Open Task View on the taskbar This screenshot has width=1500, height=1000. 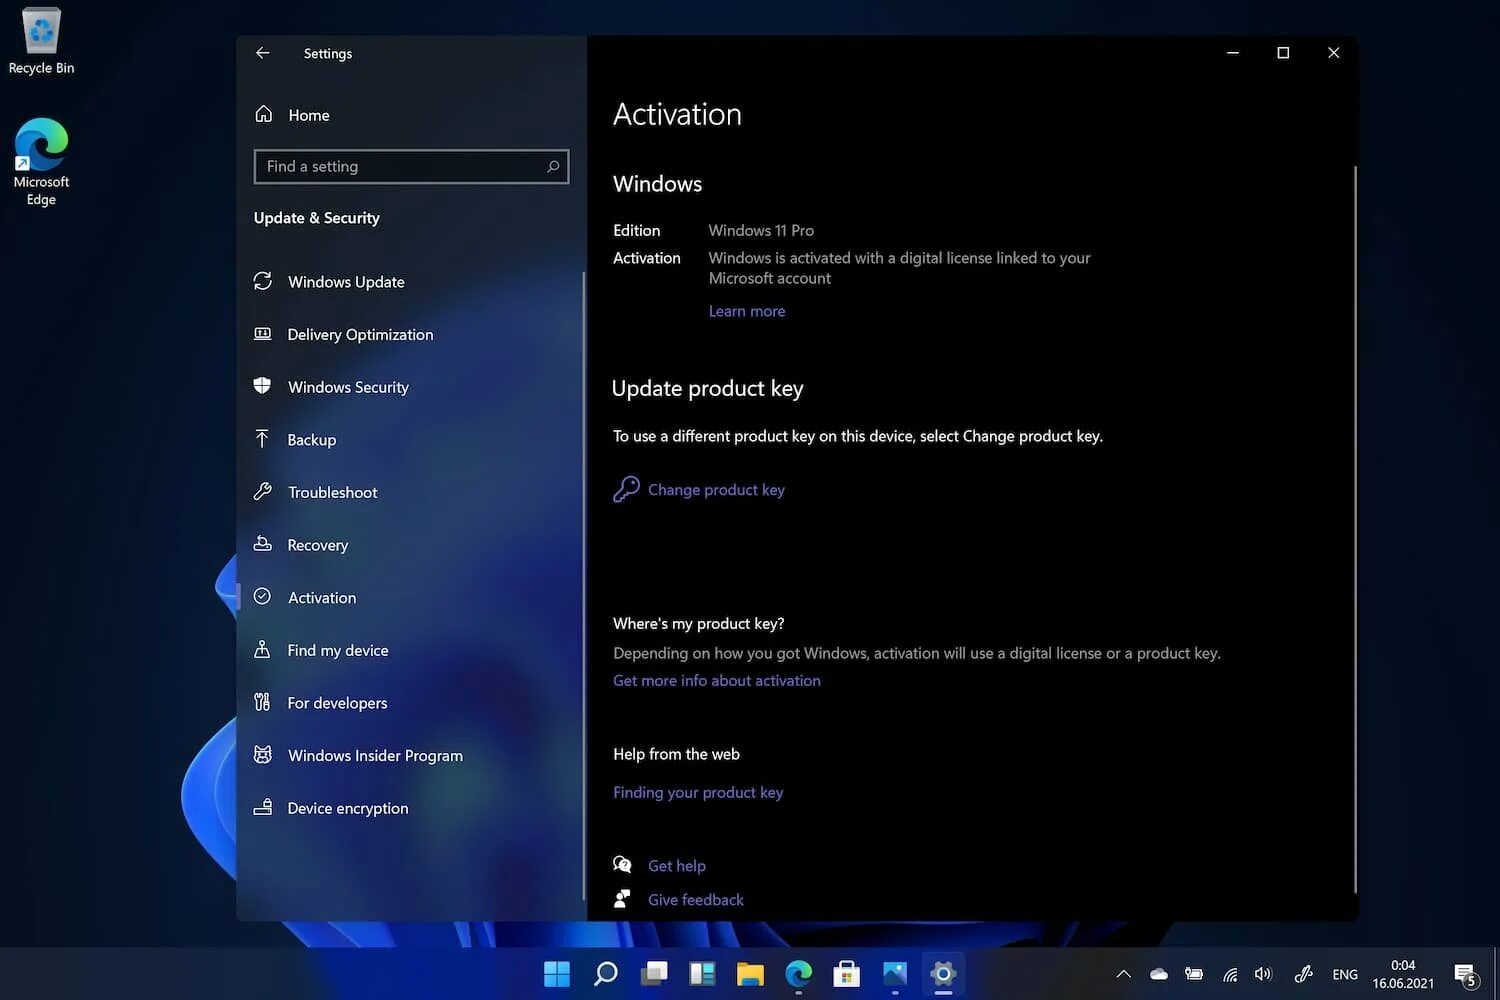(x=654, y=973)
